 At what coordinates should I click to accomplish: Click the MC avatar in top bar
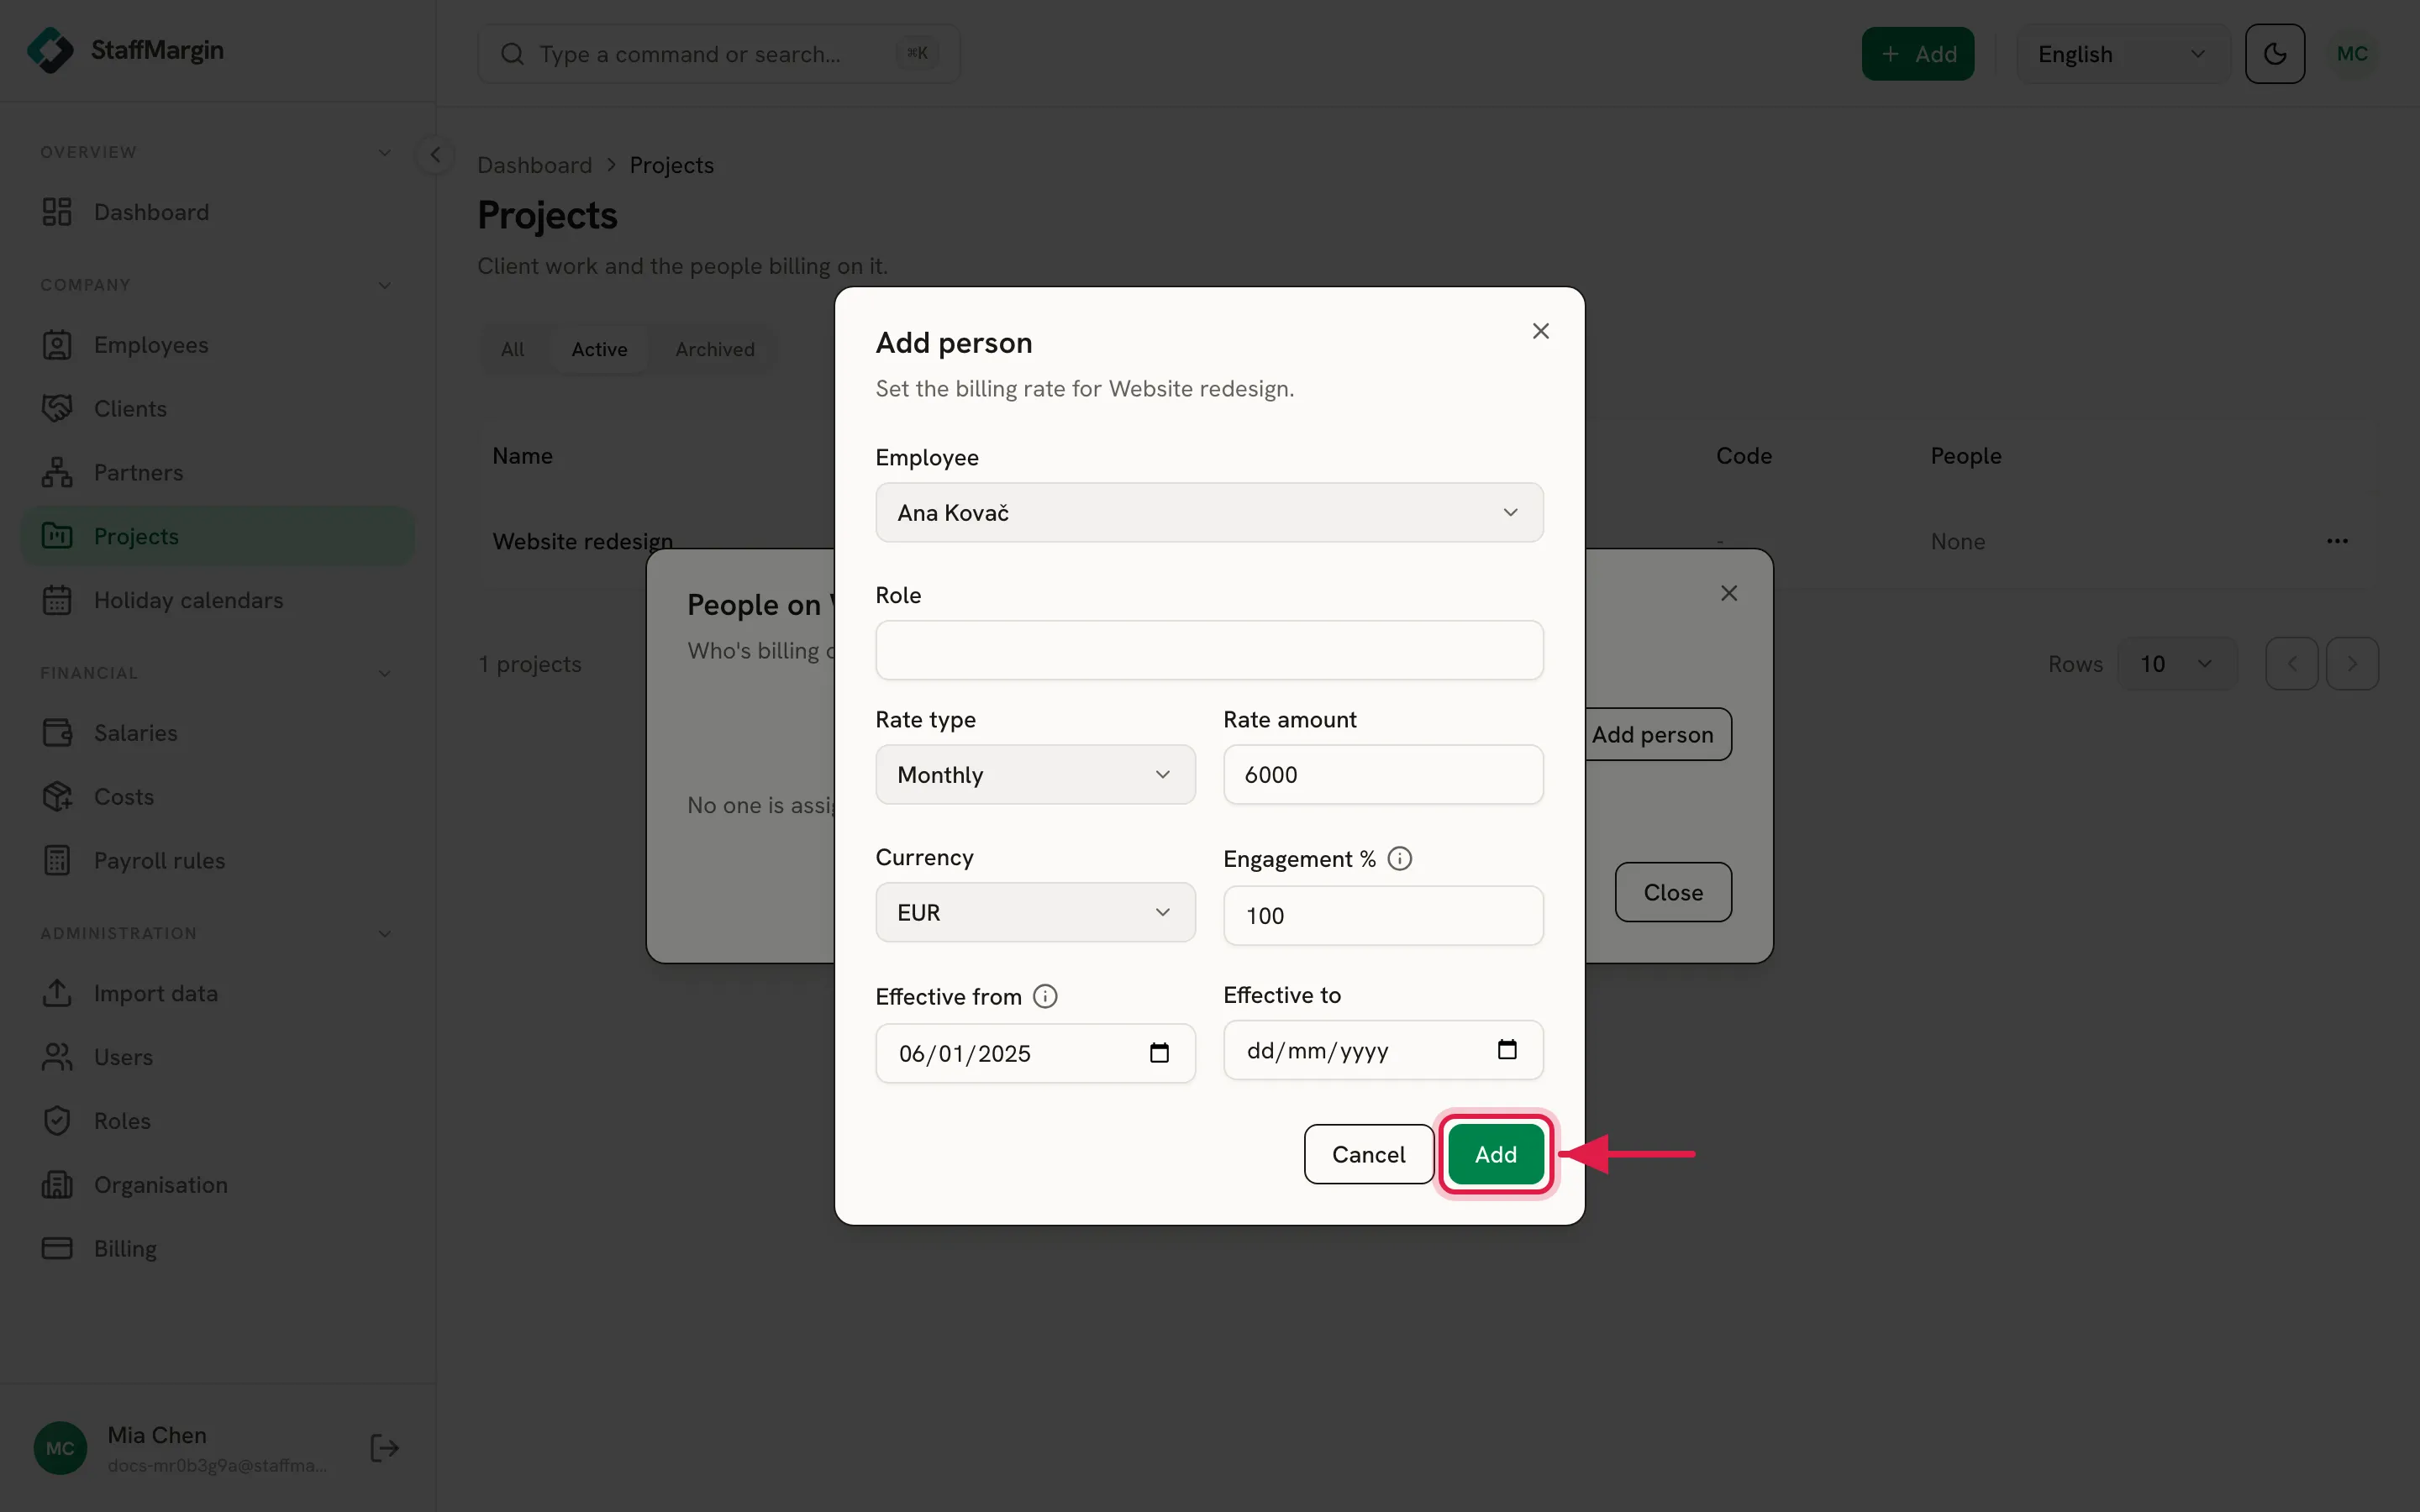click(x=2352, y=54)
